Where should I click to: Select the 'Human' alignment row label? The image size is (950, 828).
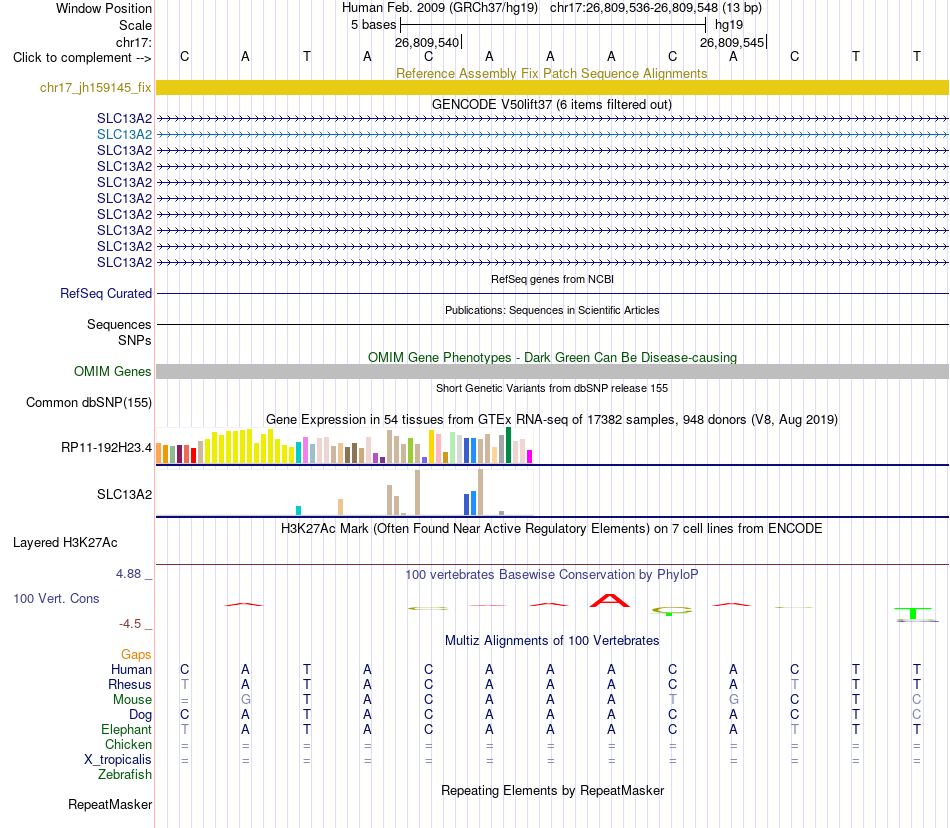pos(131,669)
